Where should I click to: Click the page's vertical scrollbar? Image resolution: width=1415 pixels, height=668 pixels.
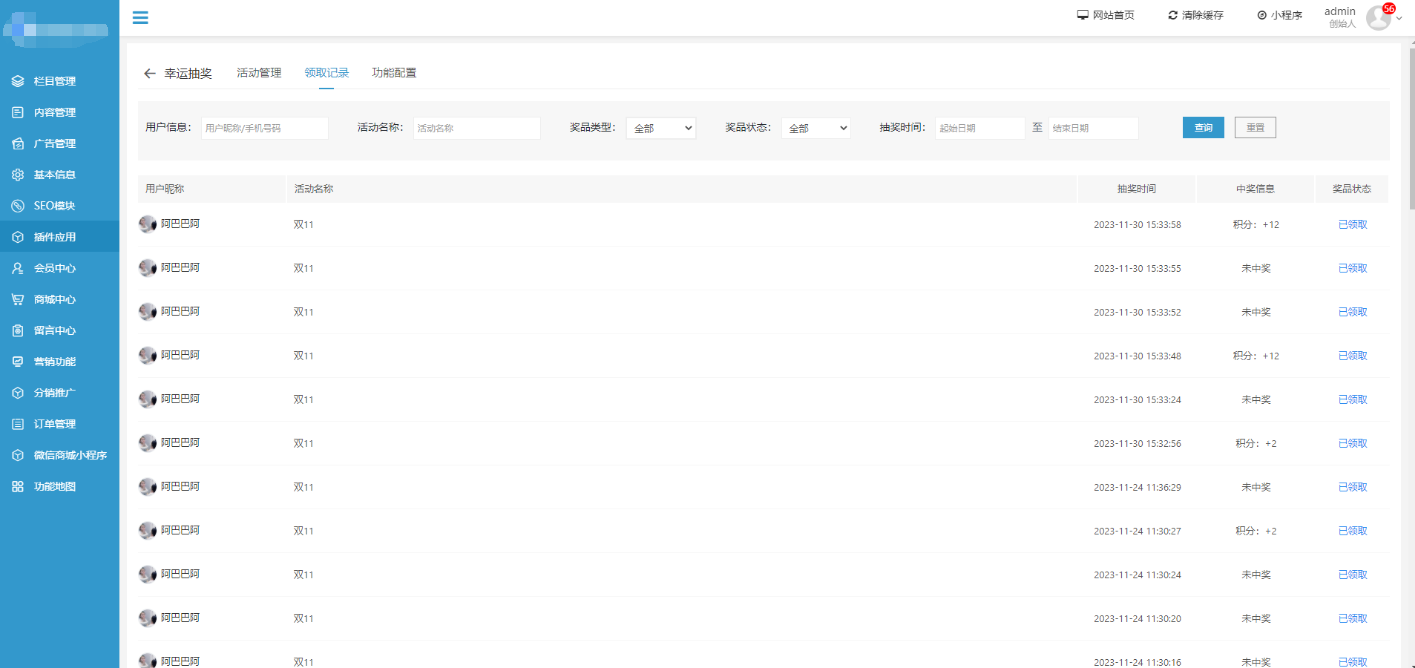[1410, 130]
